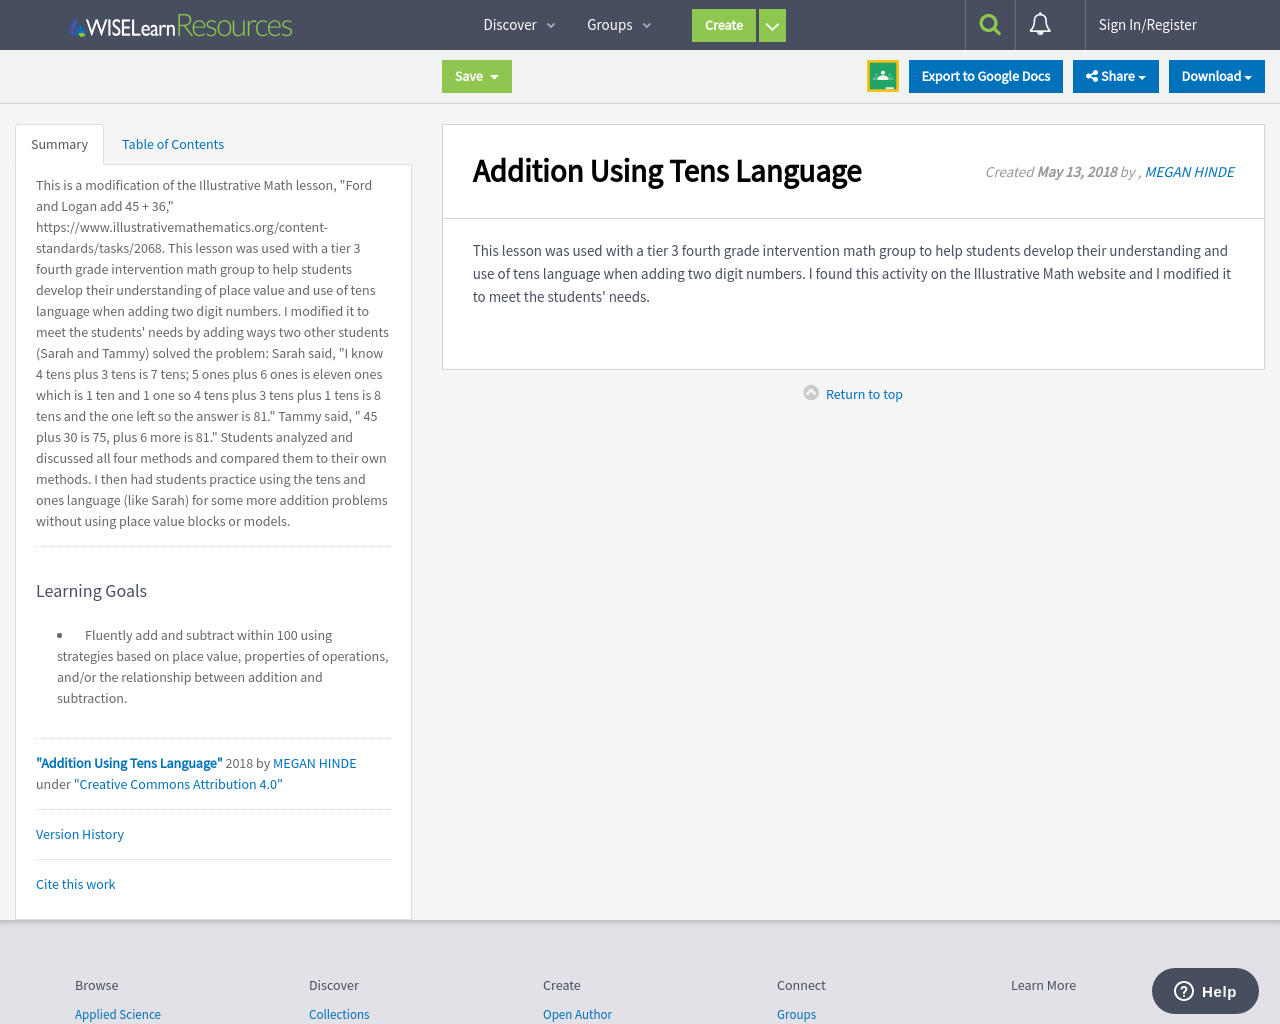
Task: View the Creative Commons Attribution 4.0 license
Action: (180, 784)
